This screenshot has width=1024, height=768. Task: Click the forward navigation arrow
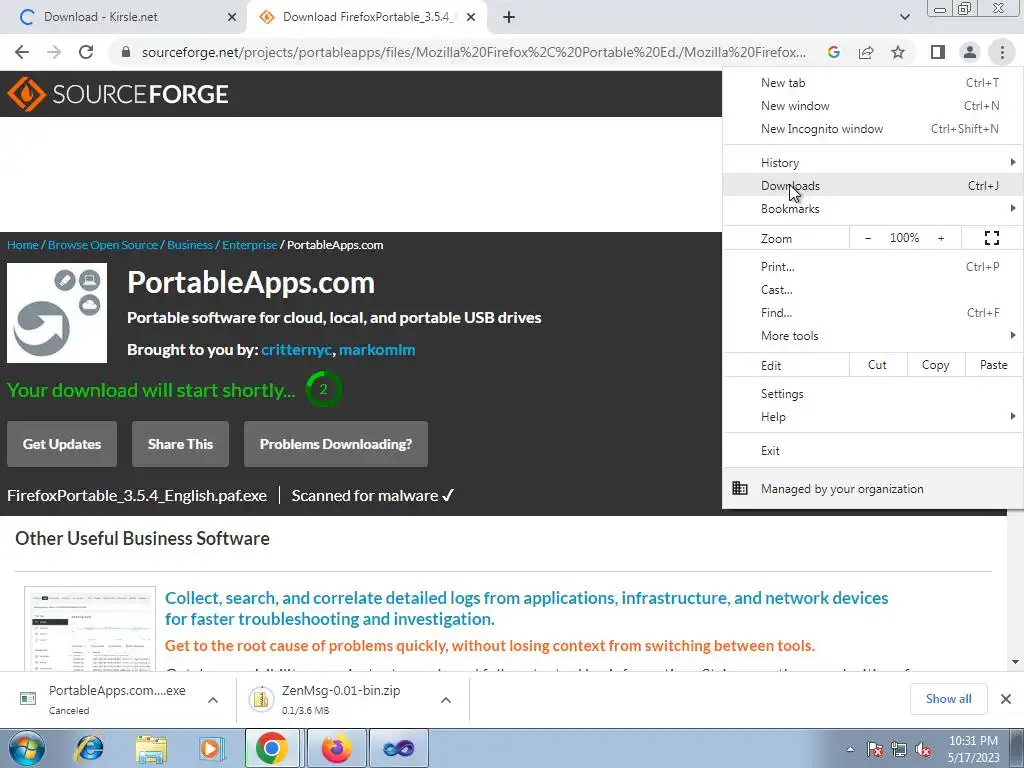[x=54, y=52]
